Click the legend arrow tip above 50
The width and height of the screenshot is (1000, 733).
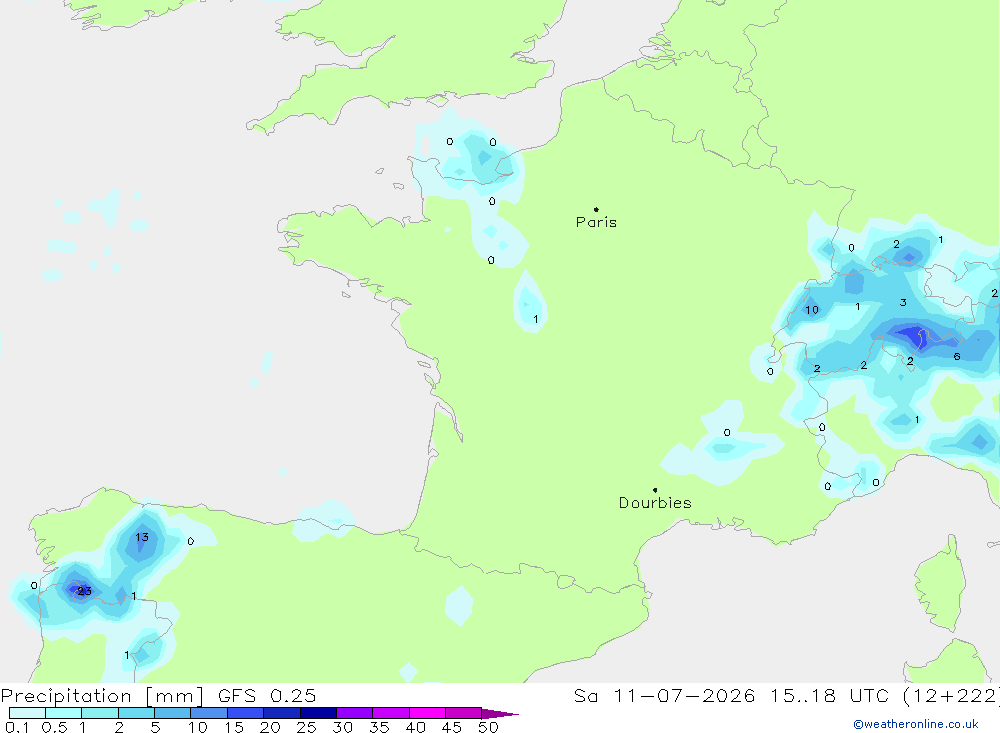pos(499,713)
